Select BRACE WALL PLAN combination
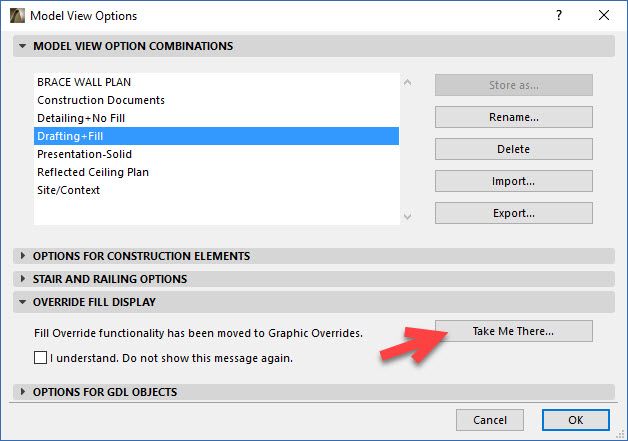Image resolution: width=628 pixels, height=441 pixels. (84, 82)
